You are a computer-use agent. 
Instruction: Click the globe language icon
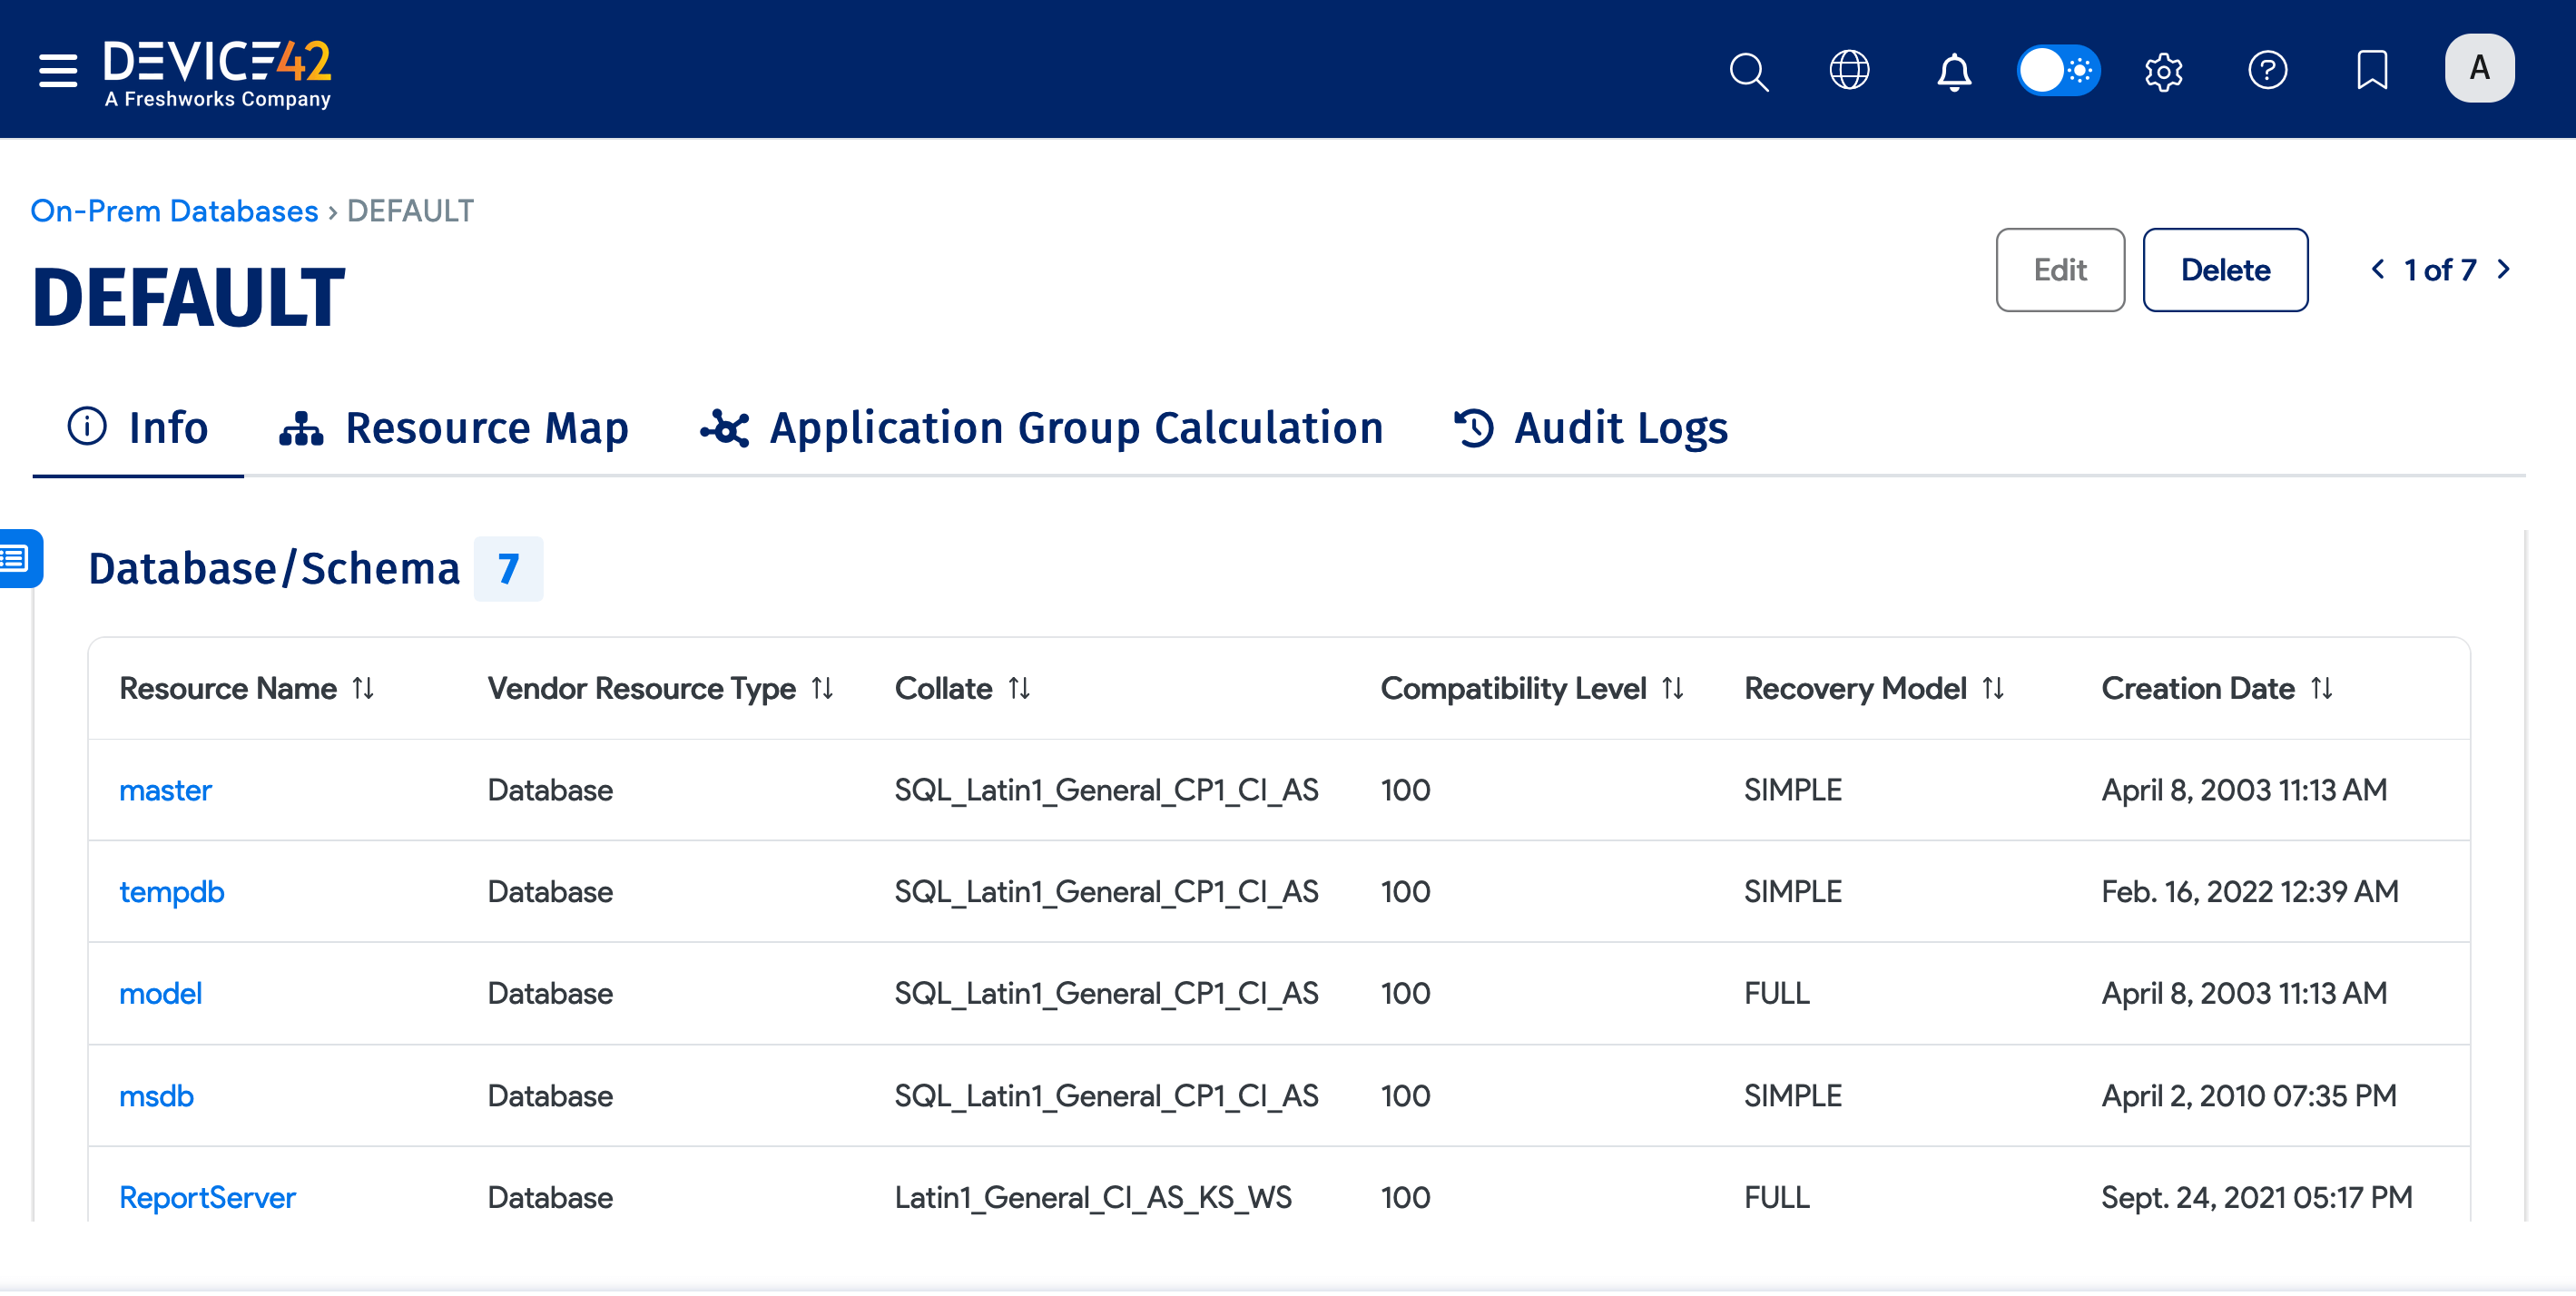tap(1849, 70)
